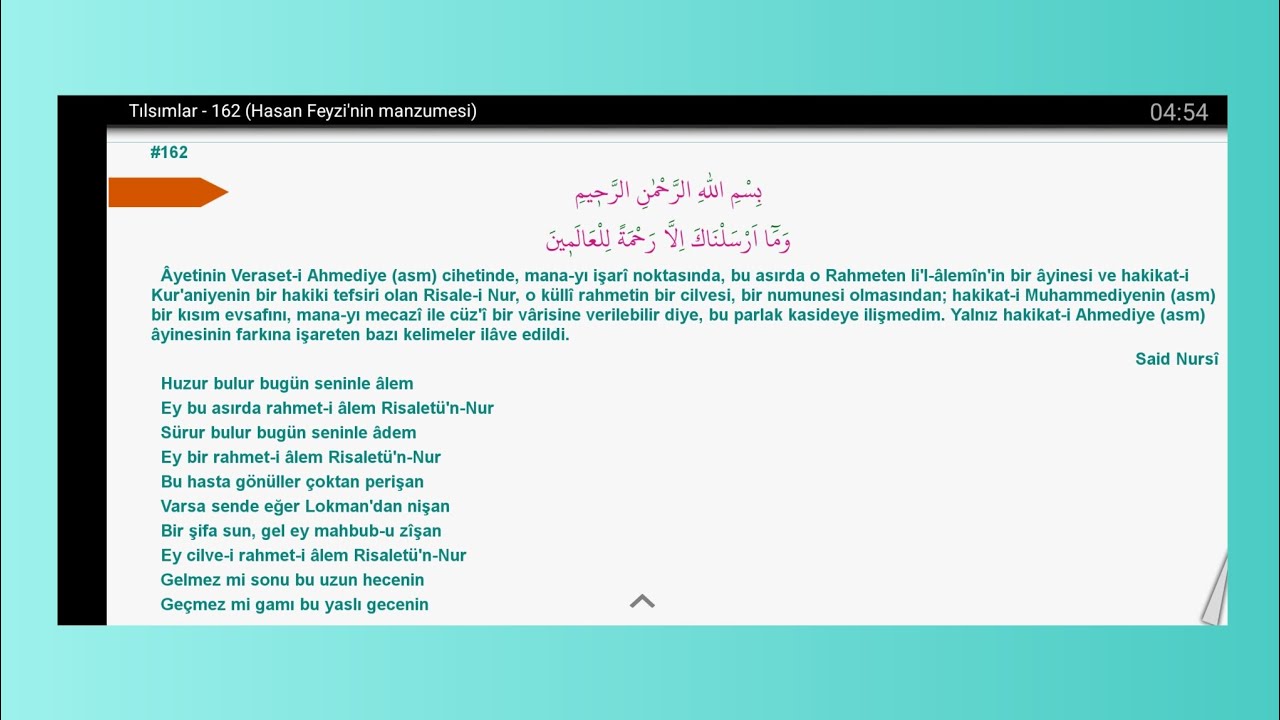Tap paragraph line starting 'Âyetinin Veraset-i Ahmediye'
The width and height of the screenshot is (1280, 720).
pos(674,275)
